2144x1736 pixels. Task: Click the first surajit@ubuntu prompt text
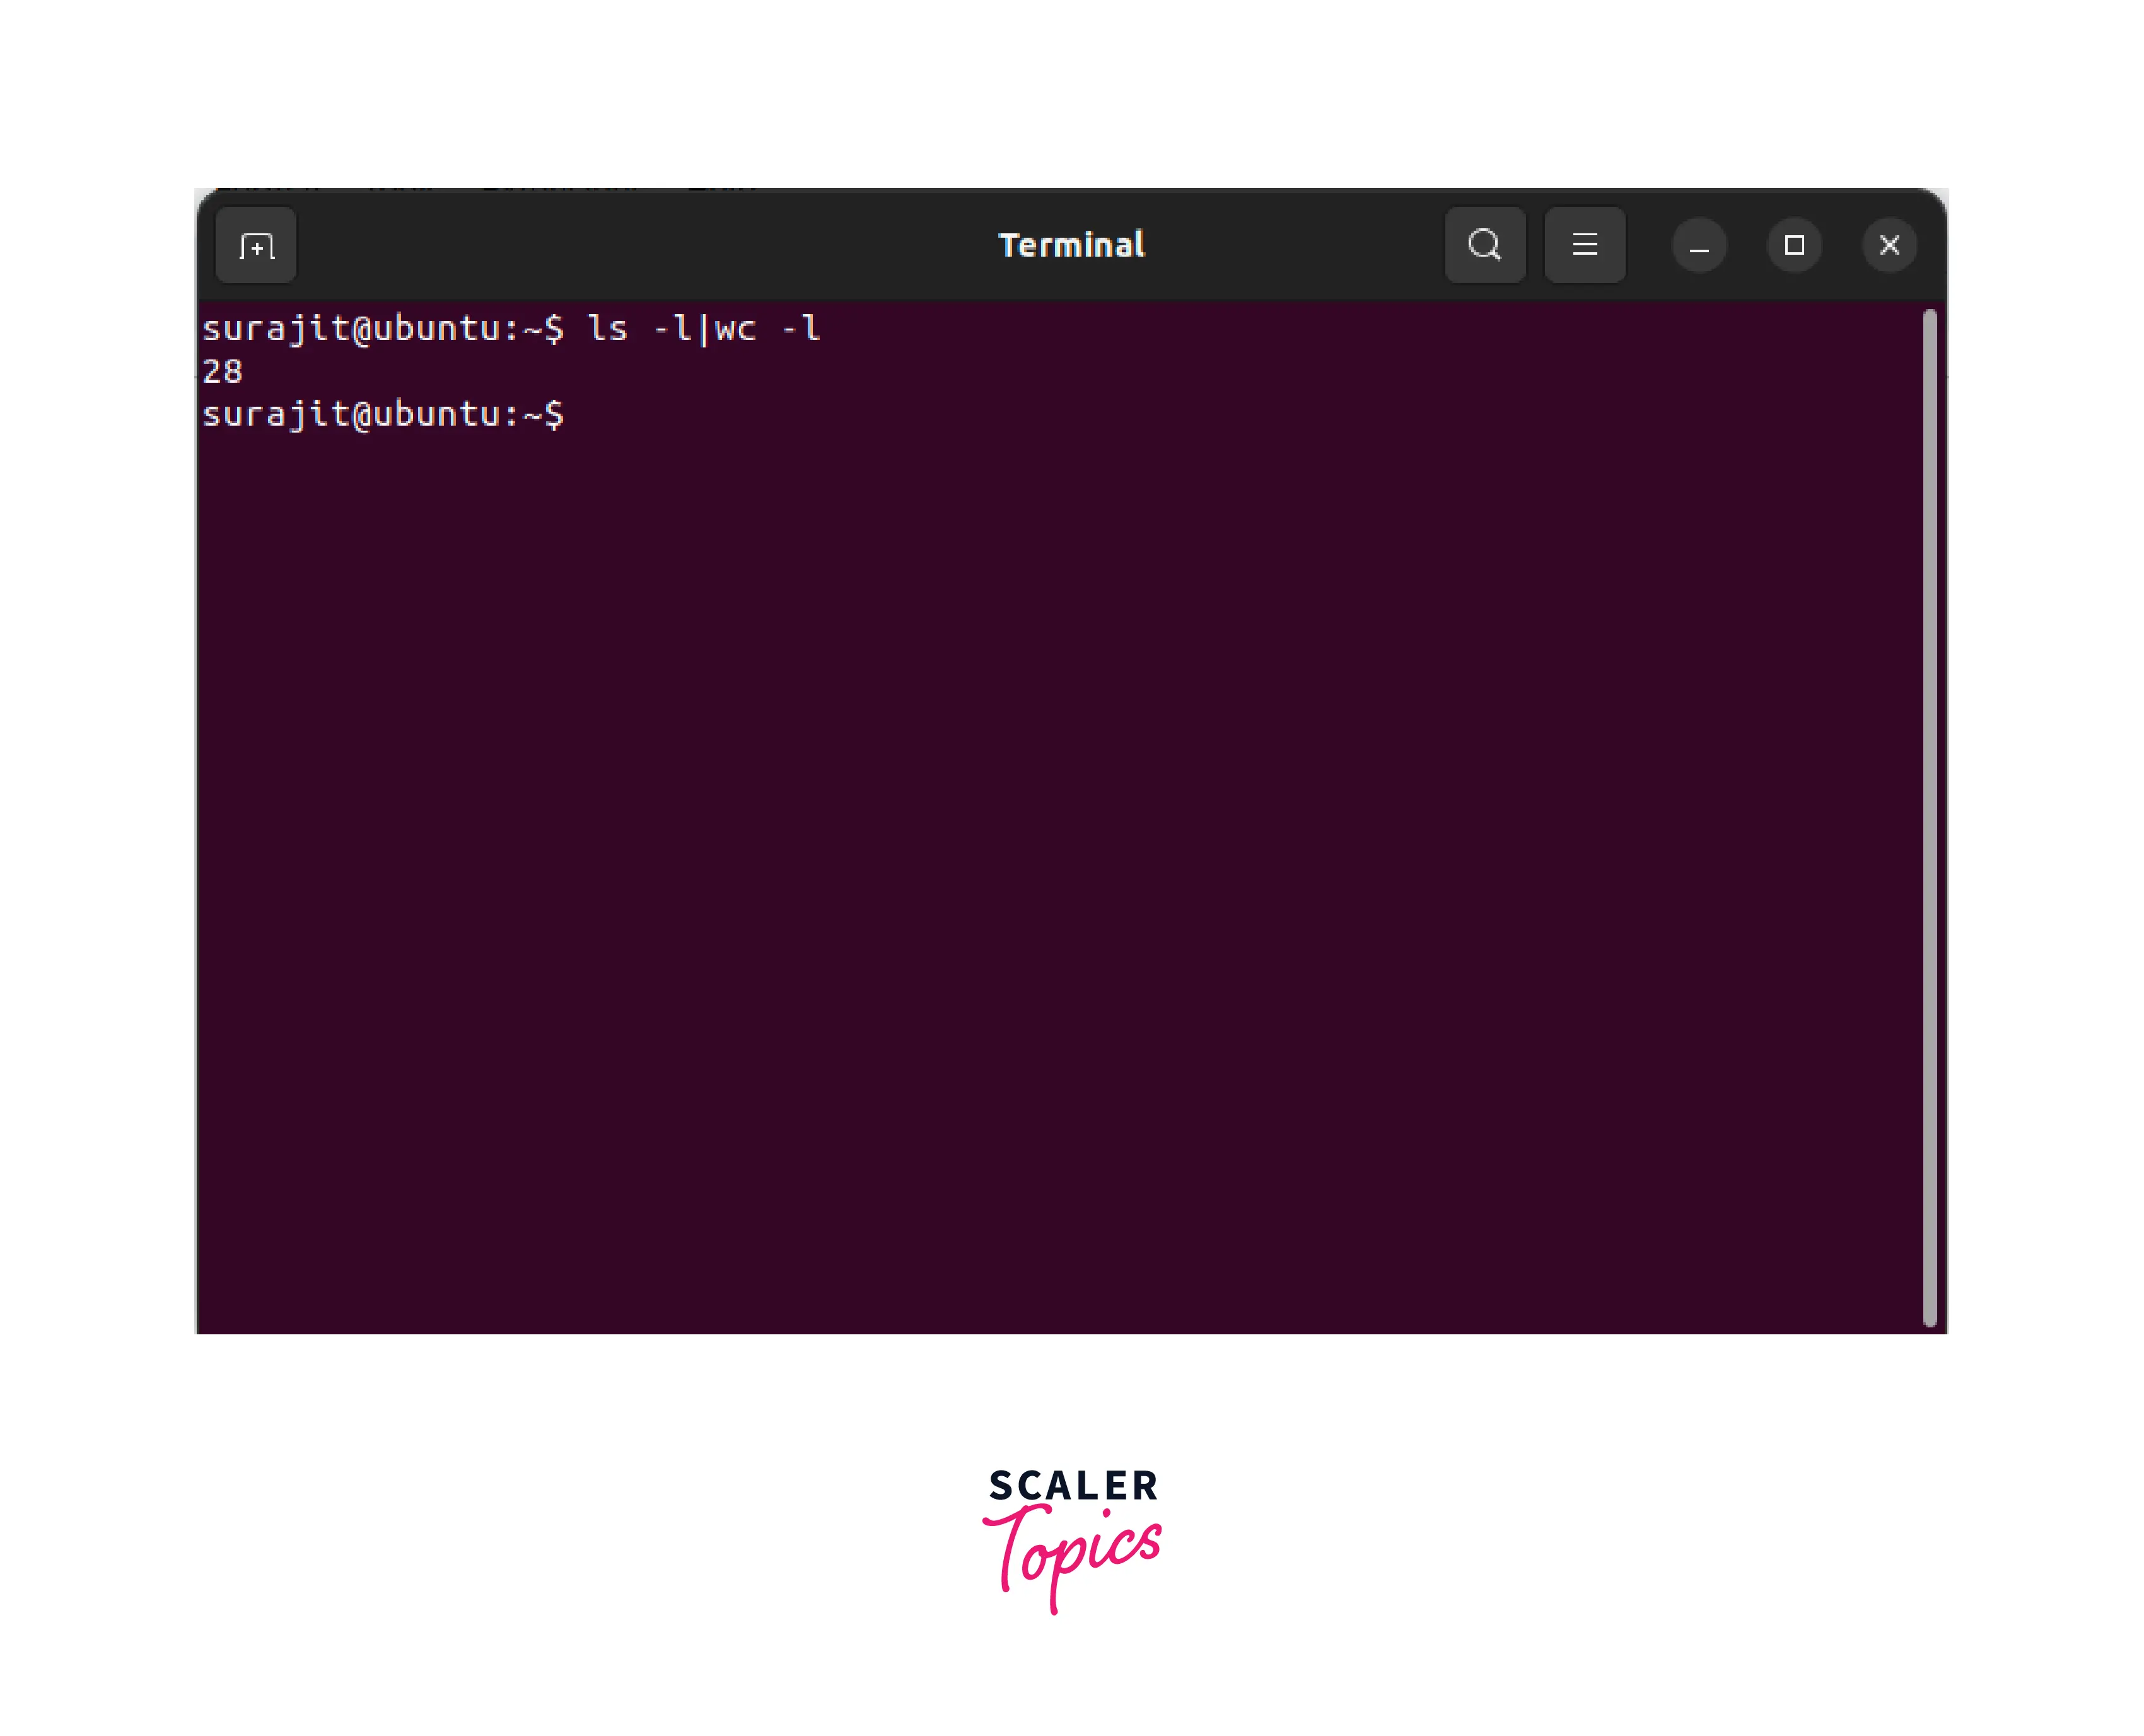tap(382, 329)
